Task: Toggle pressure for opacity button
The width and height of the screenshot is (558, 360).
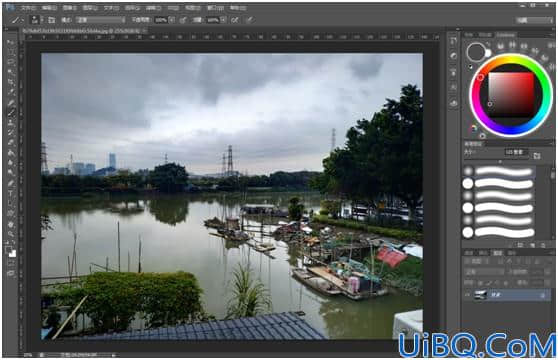Action: pos(183,20)
